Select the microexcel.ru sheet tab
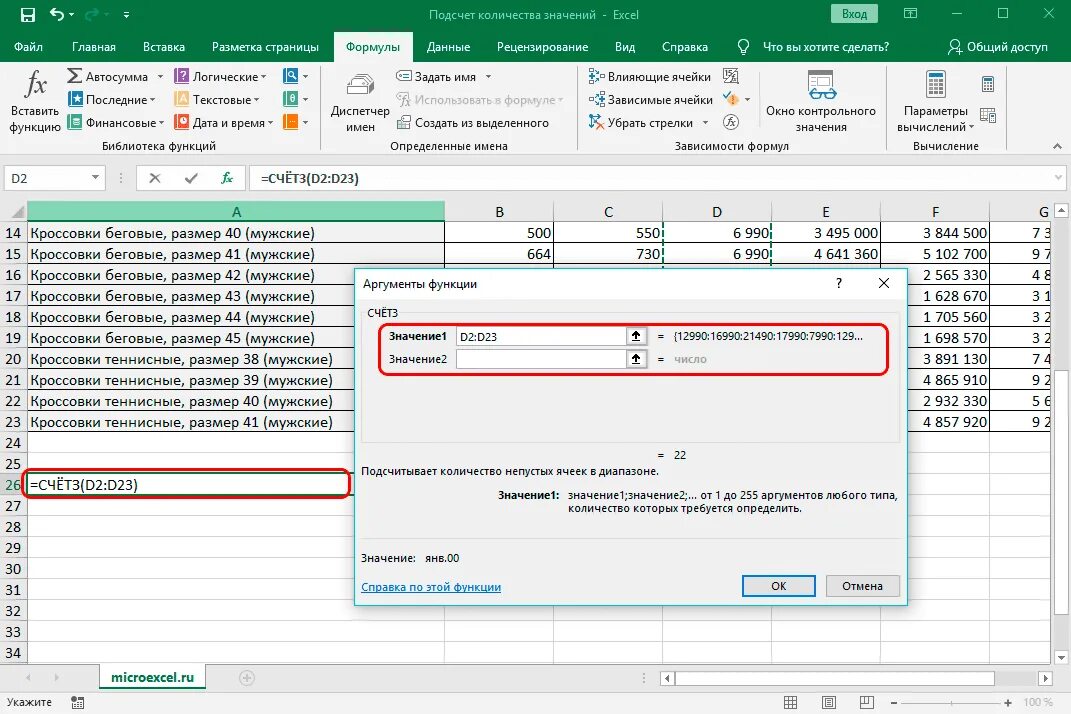The image size is (1071, 714). [x=152, y=677]
